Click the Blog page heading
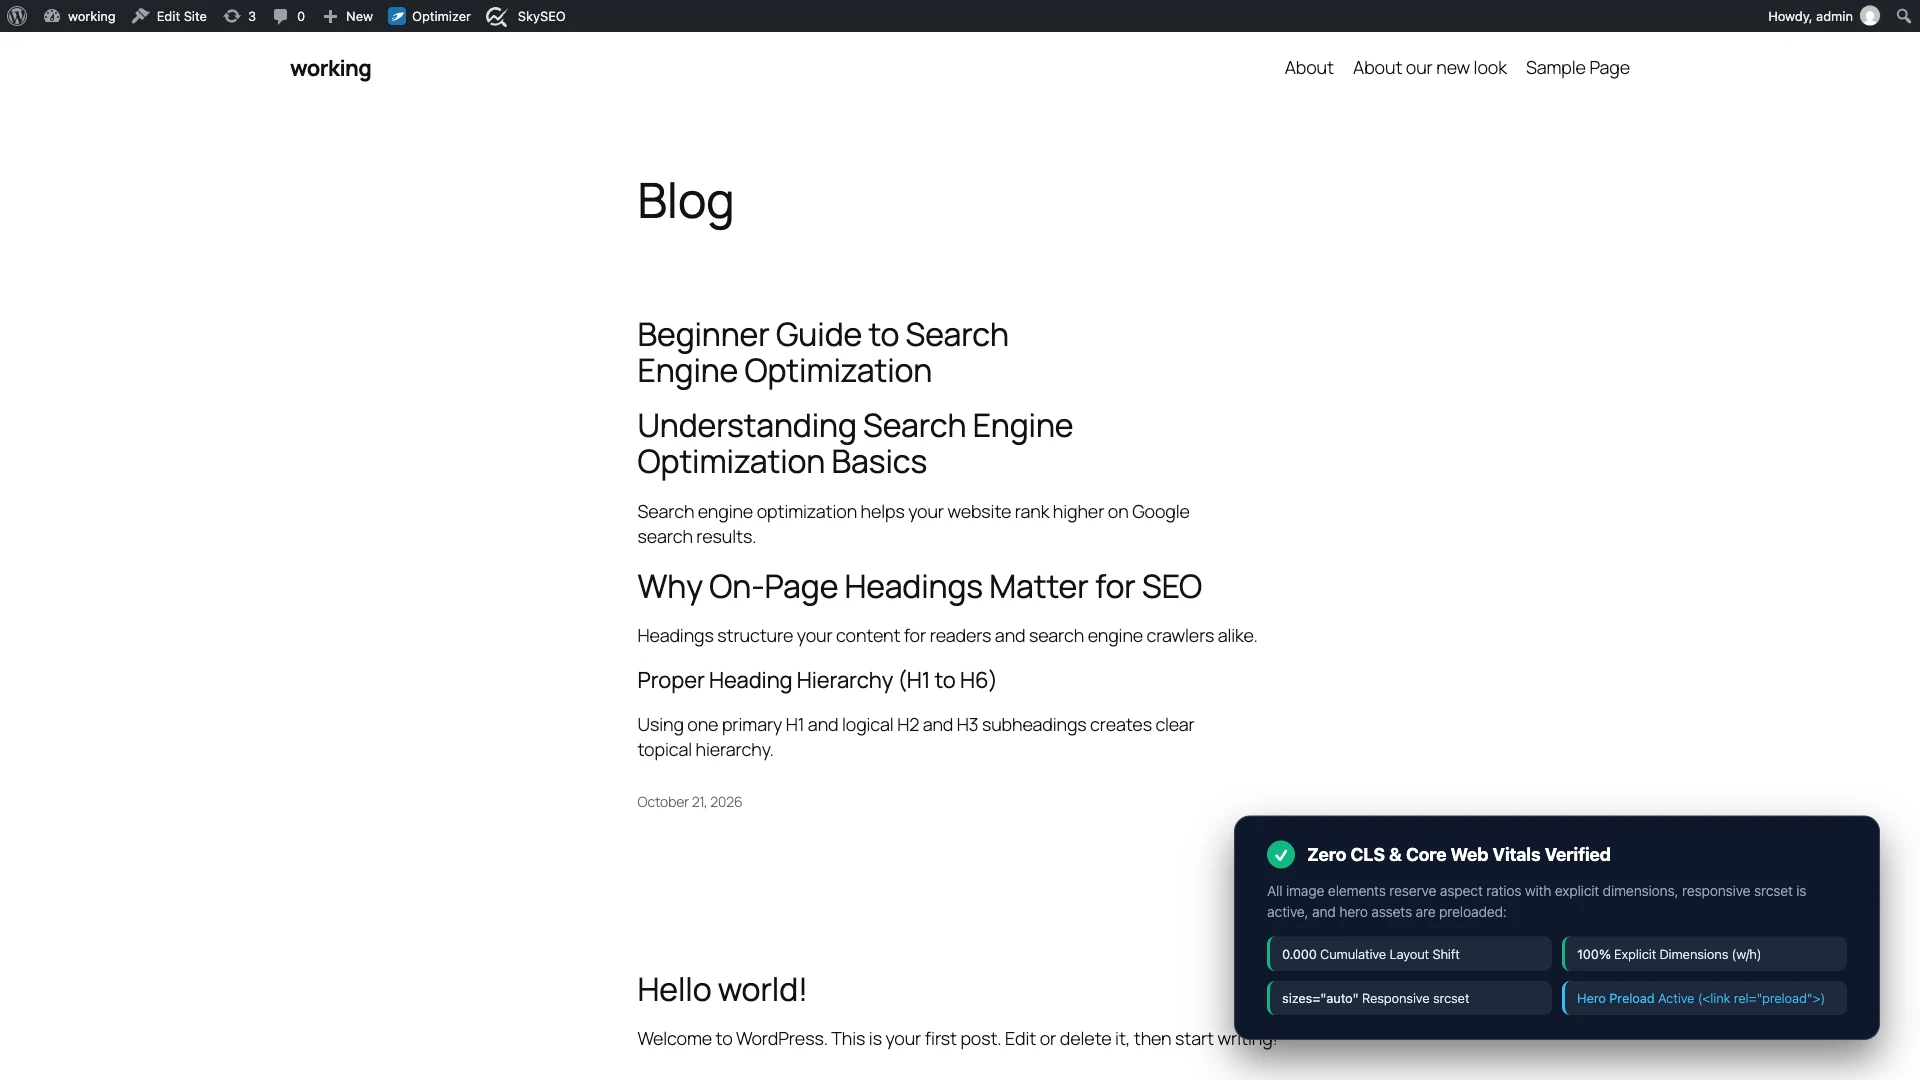Image resolution: width=1920 pixels, height=1080 pixels. click(685, 202)
